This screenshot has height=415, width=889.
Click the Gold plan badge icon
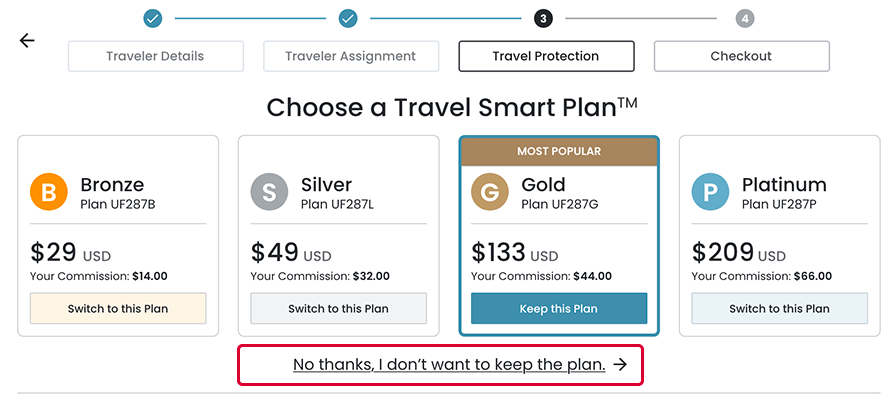point(490,192)
